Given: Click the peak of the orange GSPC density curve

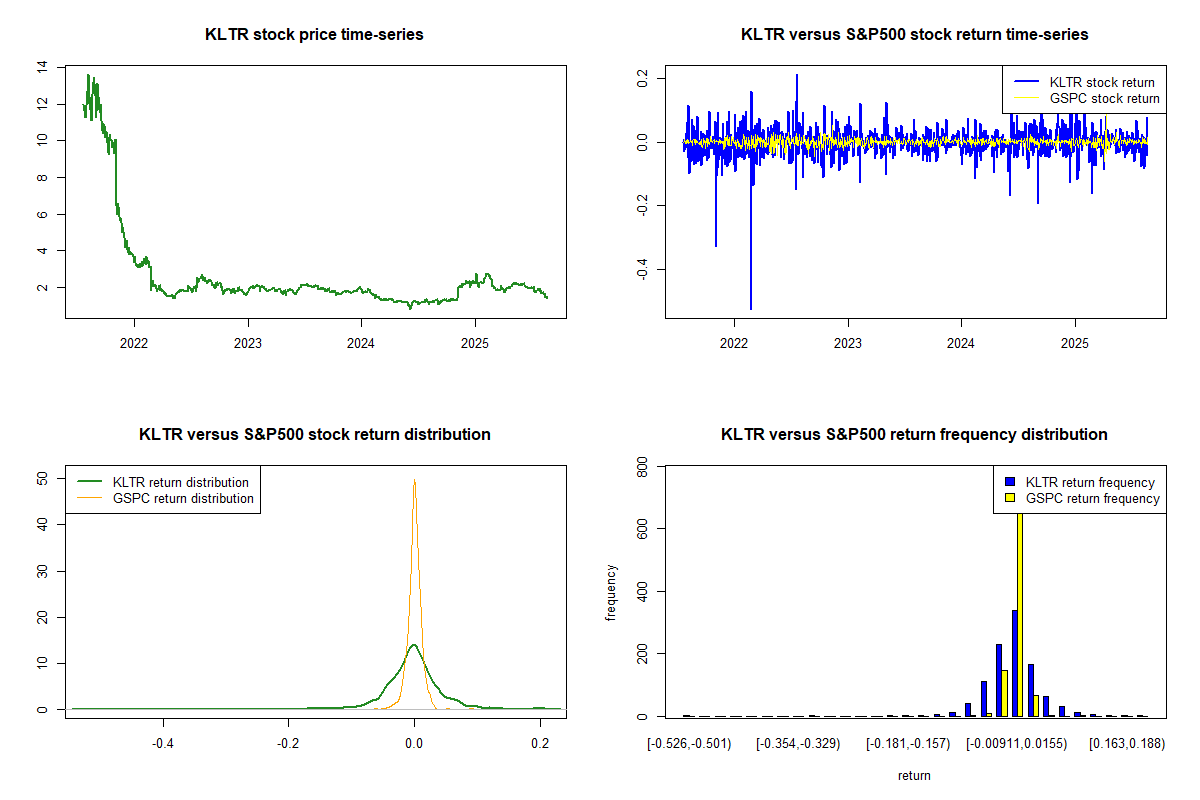Looking at the screenshot, I should 414,481.
